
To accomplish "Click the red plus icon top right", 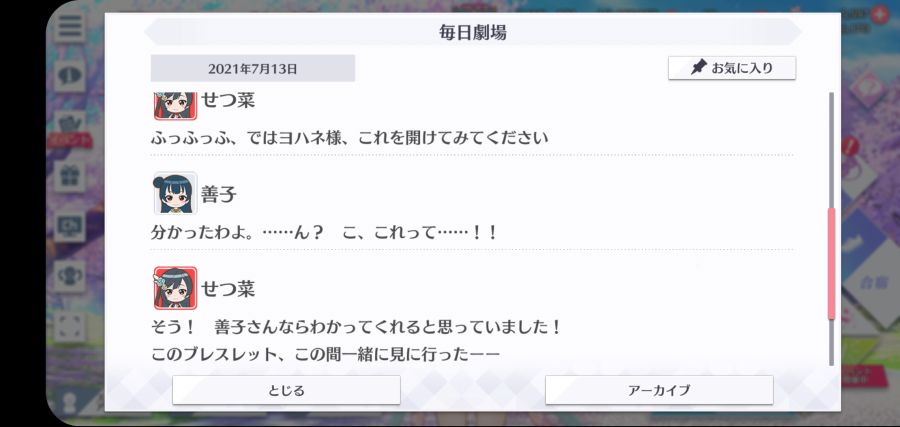I will 879,15.
